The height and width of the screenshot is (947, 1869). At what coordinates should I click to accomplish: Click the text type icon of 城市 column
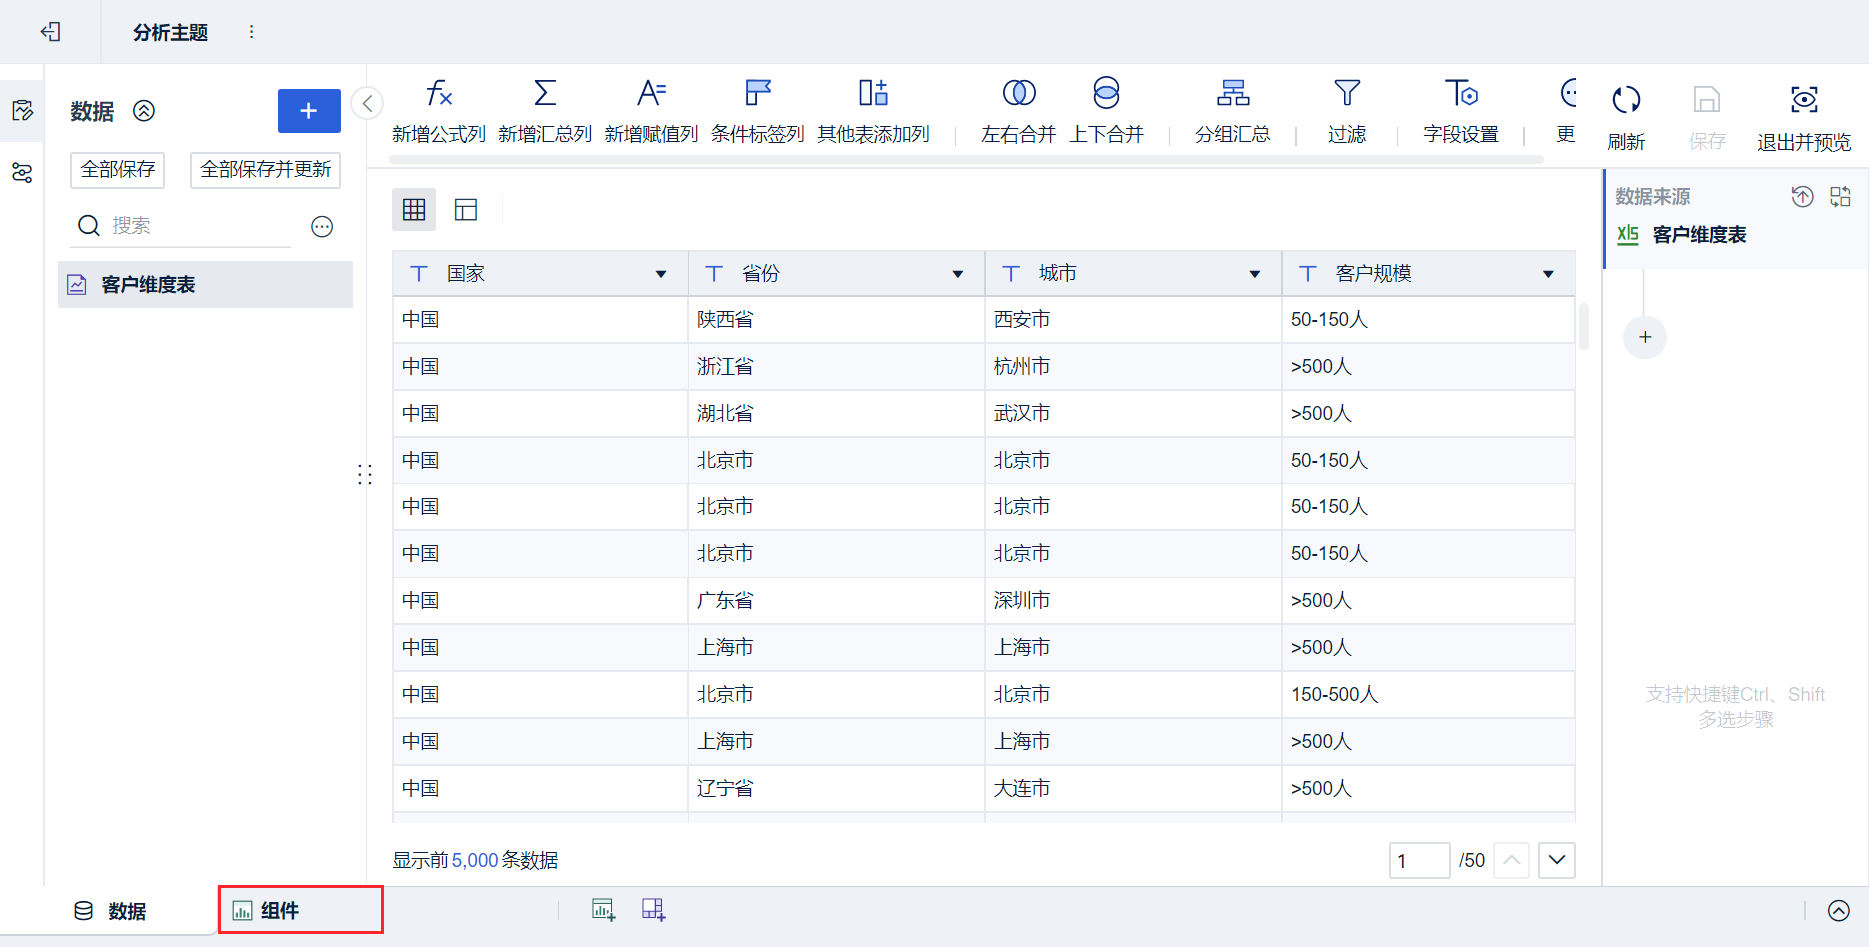pos(1011,274)
